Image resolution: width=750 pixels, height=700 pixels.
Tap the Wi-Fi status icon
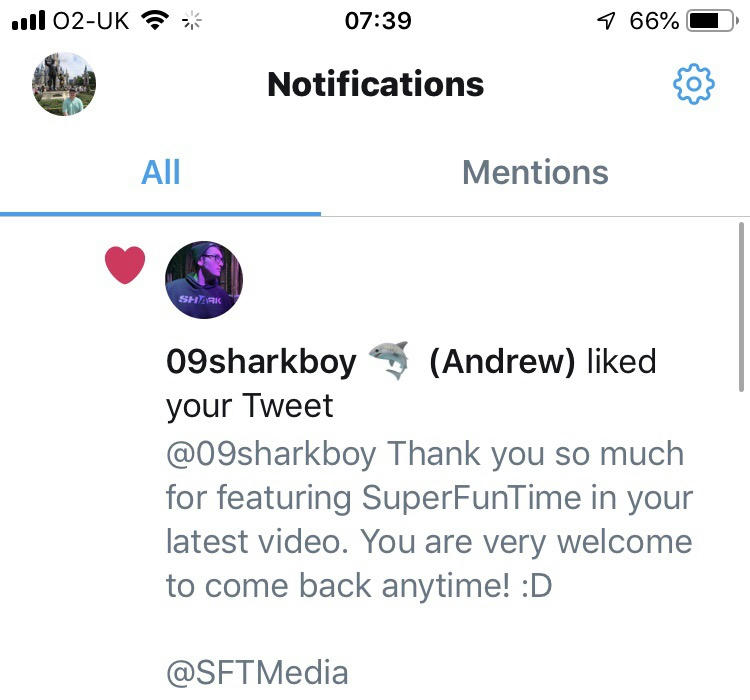tap(155, 21)
